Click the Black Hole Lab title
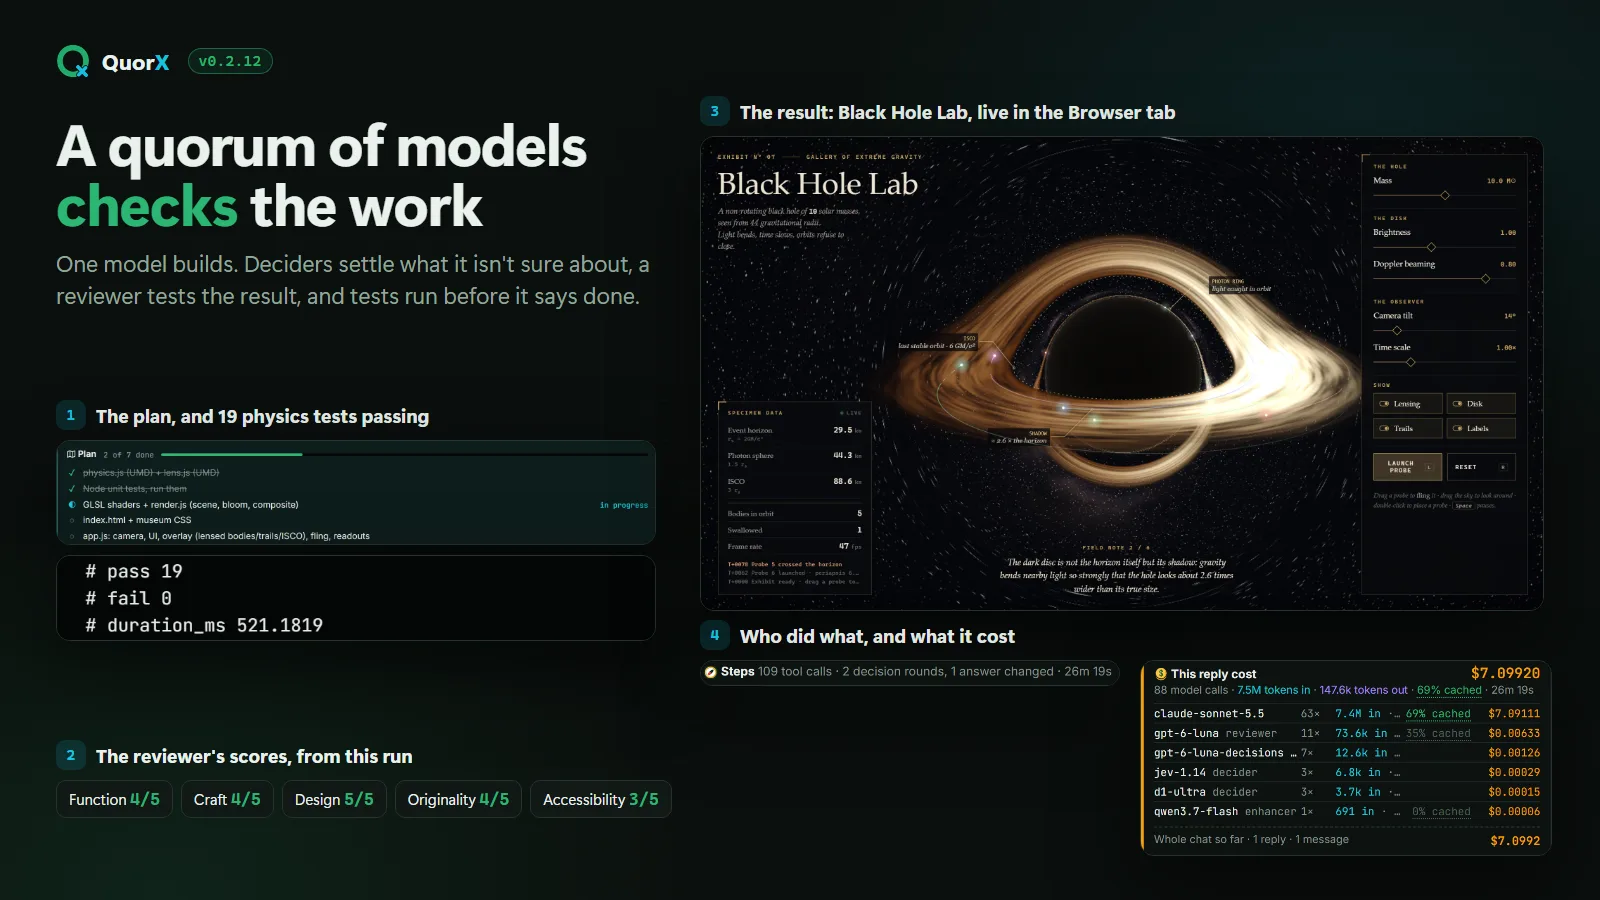The height and width of the screenshot is (900, 1600). [817, 184]
